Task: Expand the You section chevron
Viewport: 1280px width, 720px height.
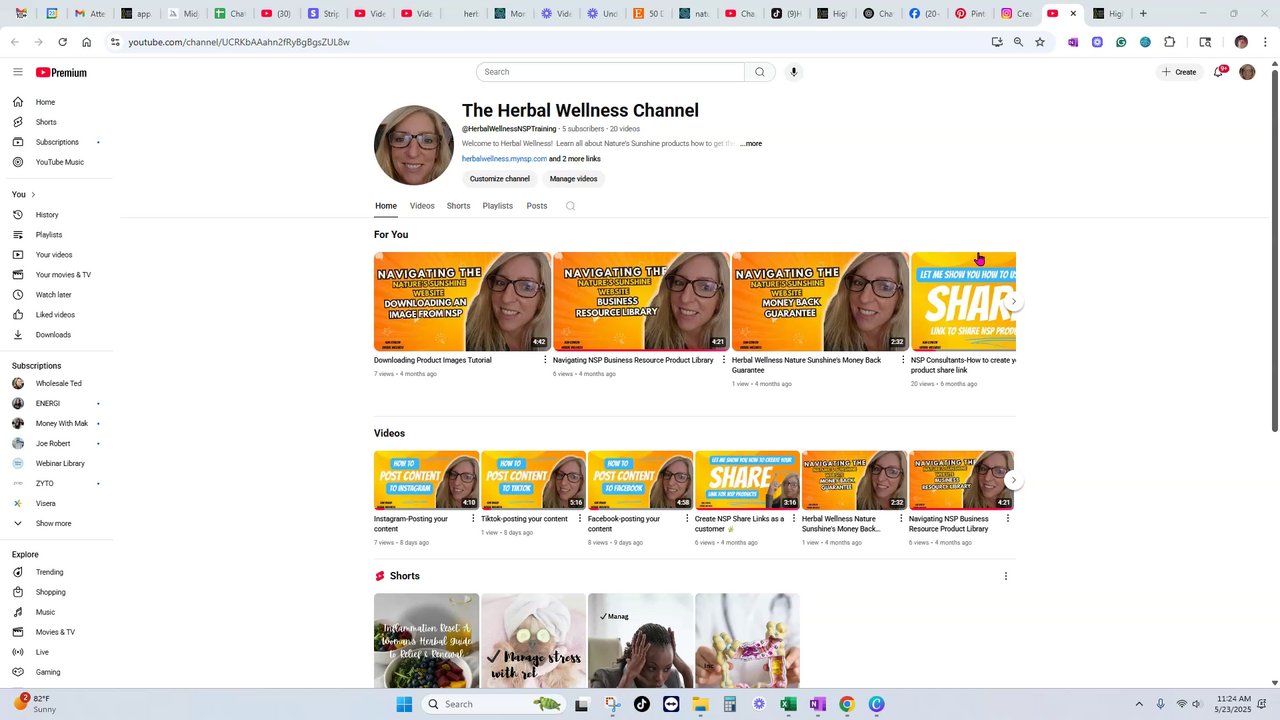Action: tap(33, 195)
